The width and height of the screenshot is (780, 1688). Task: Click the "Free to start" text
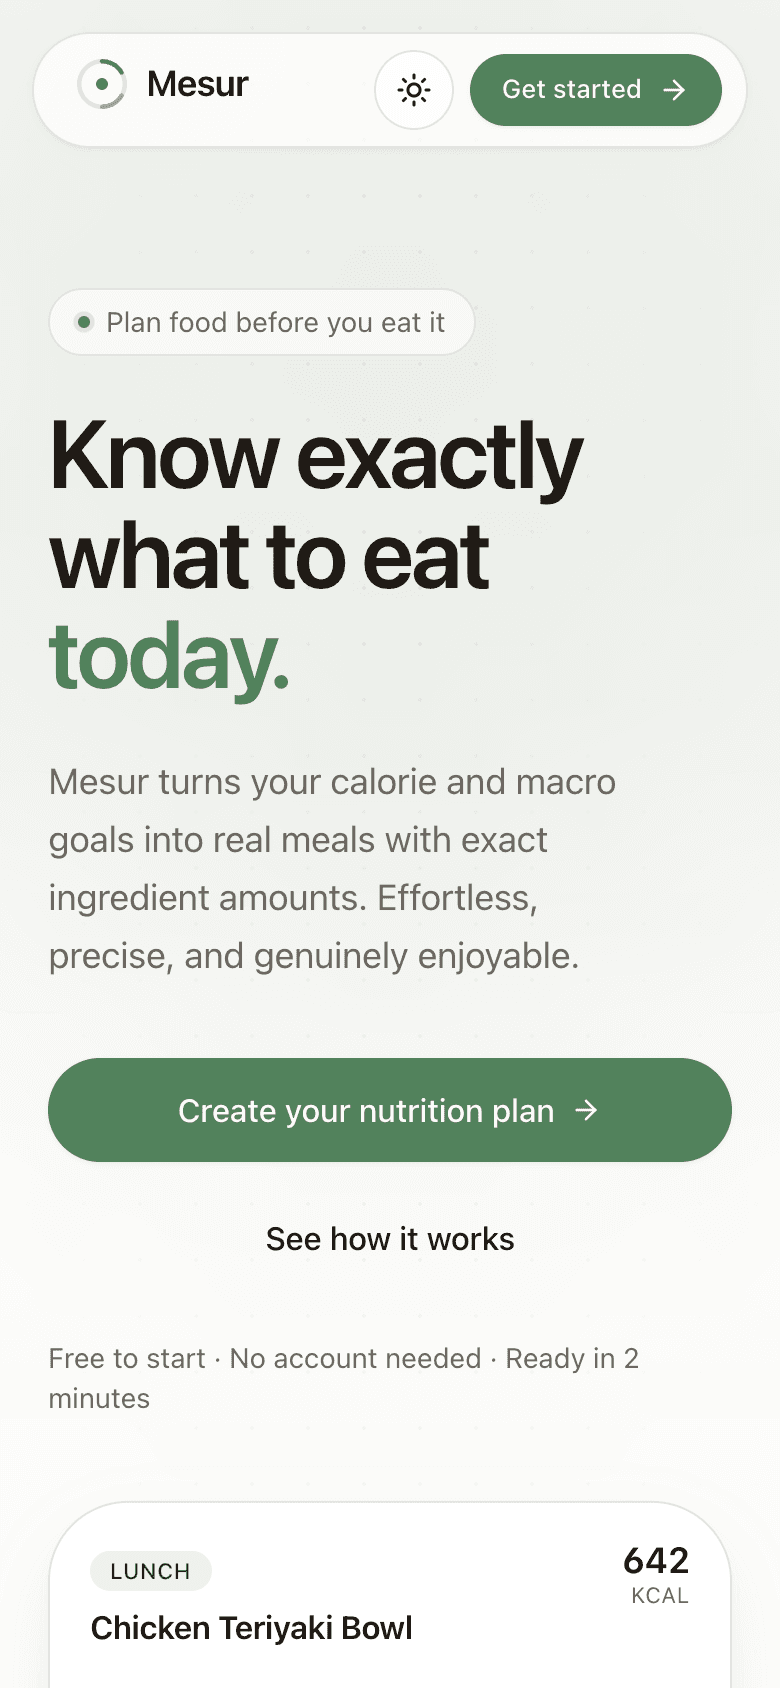(x=127, y=1358)
